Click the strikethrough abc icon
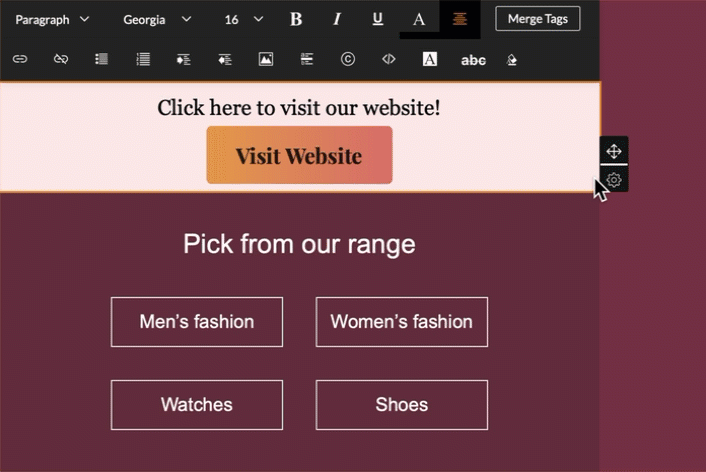The height and width of the screenshot is (472, 706). click(x=473, y=60)
